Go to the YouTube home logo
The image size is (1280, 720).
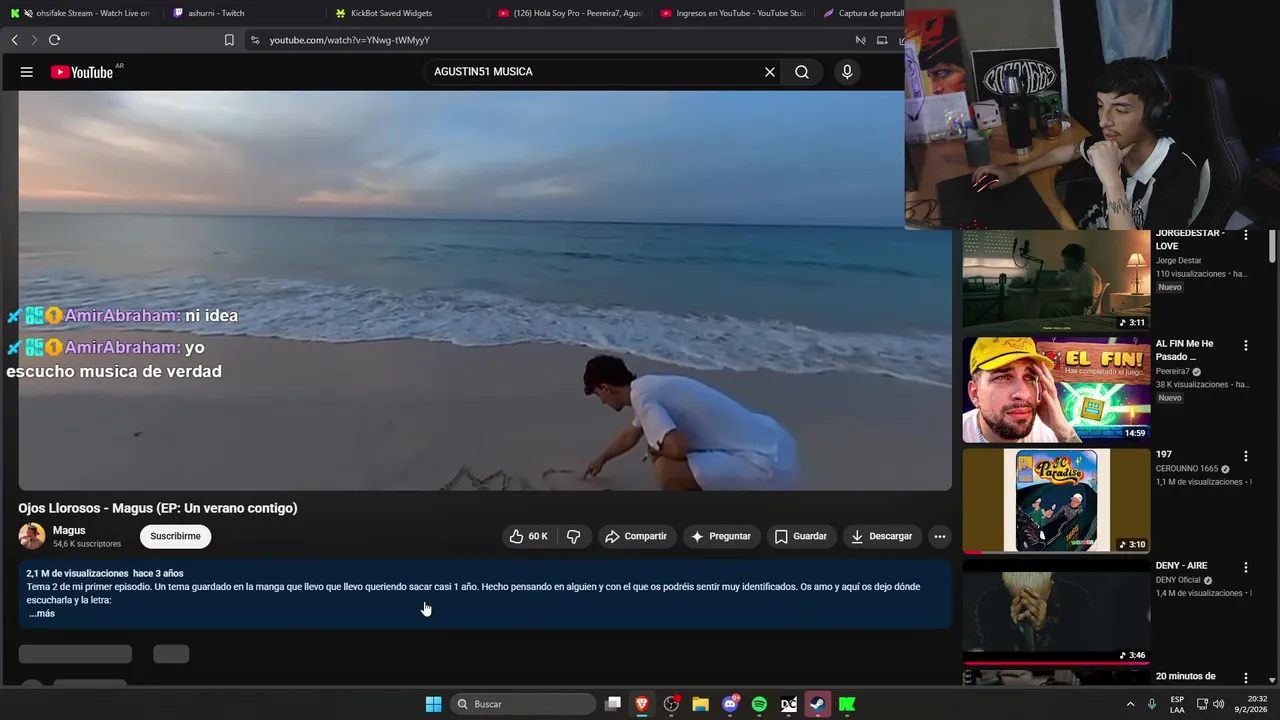[x=82, y=72]
